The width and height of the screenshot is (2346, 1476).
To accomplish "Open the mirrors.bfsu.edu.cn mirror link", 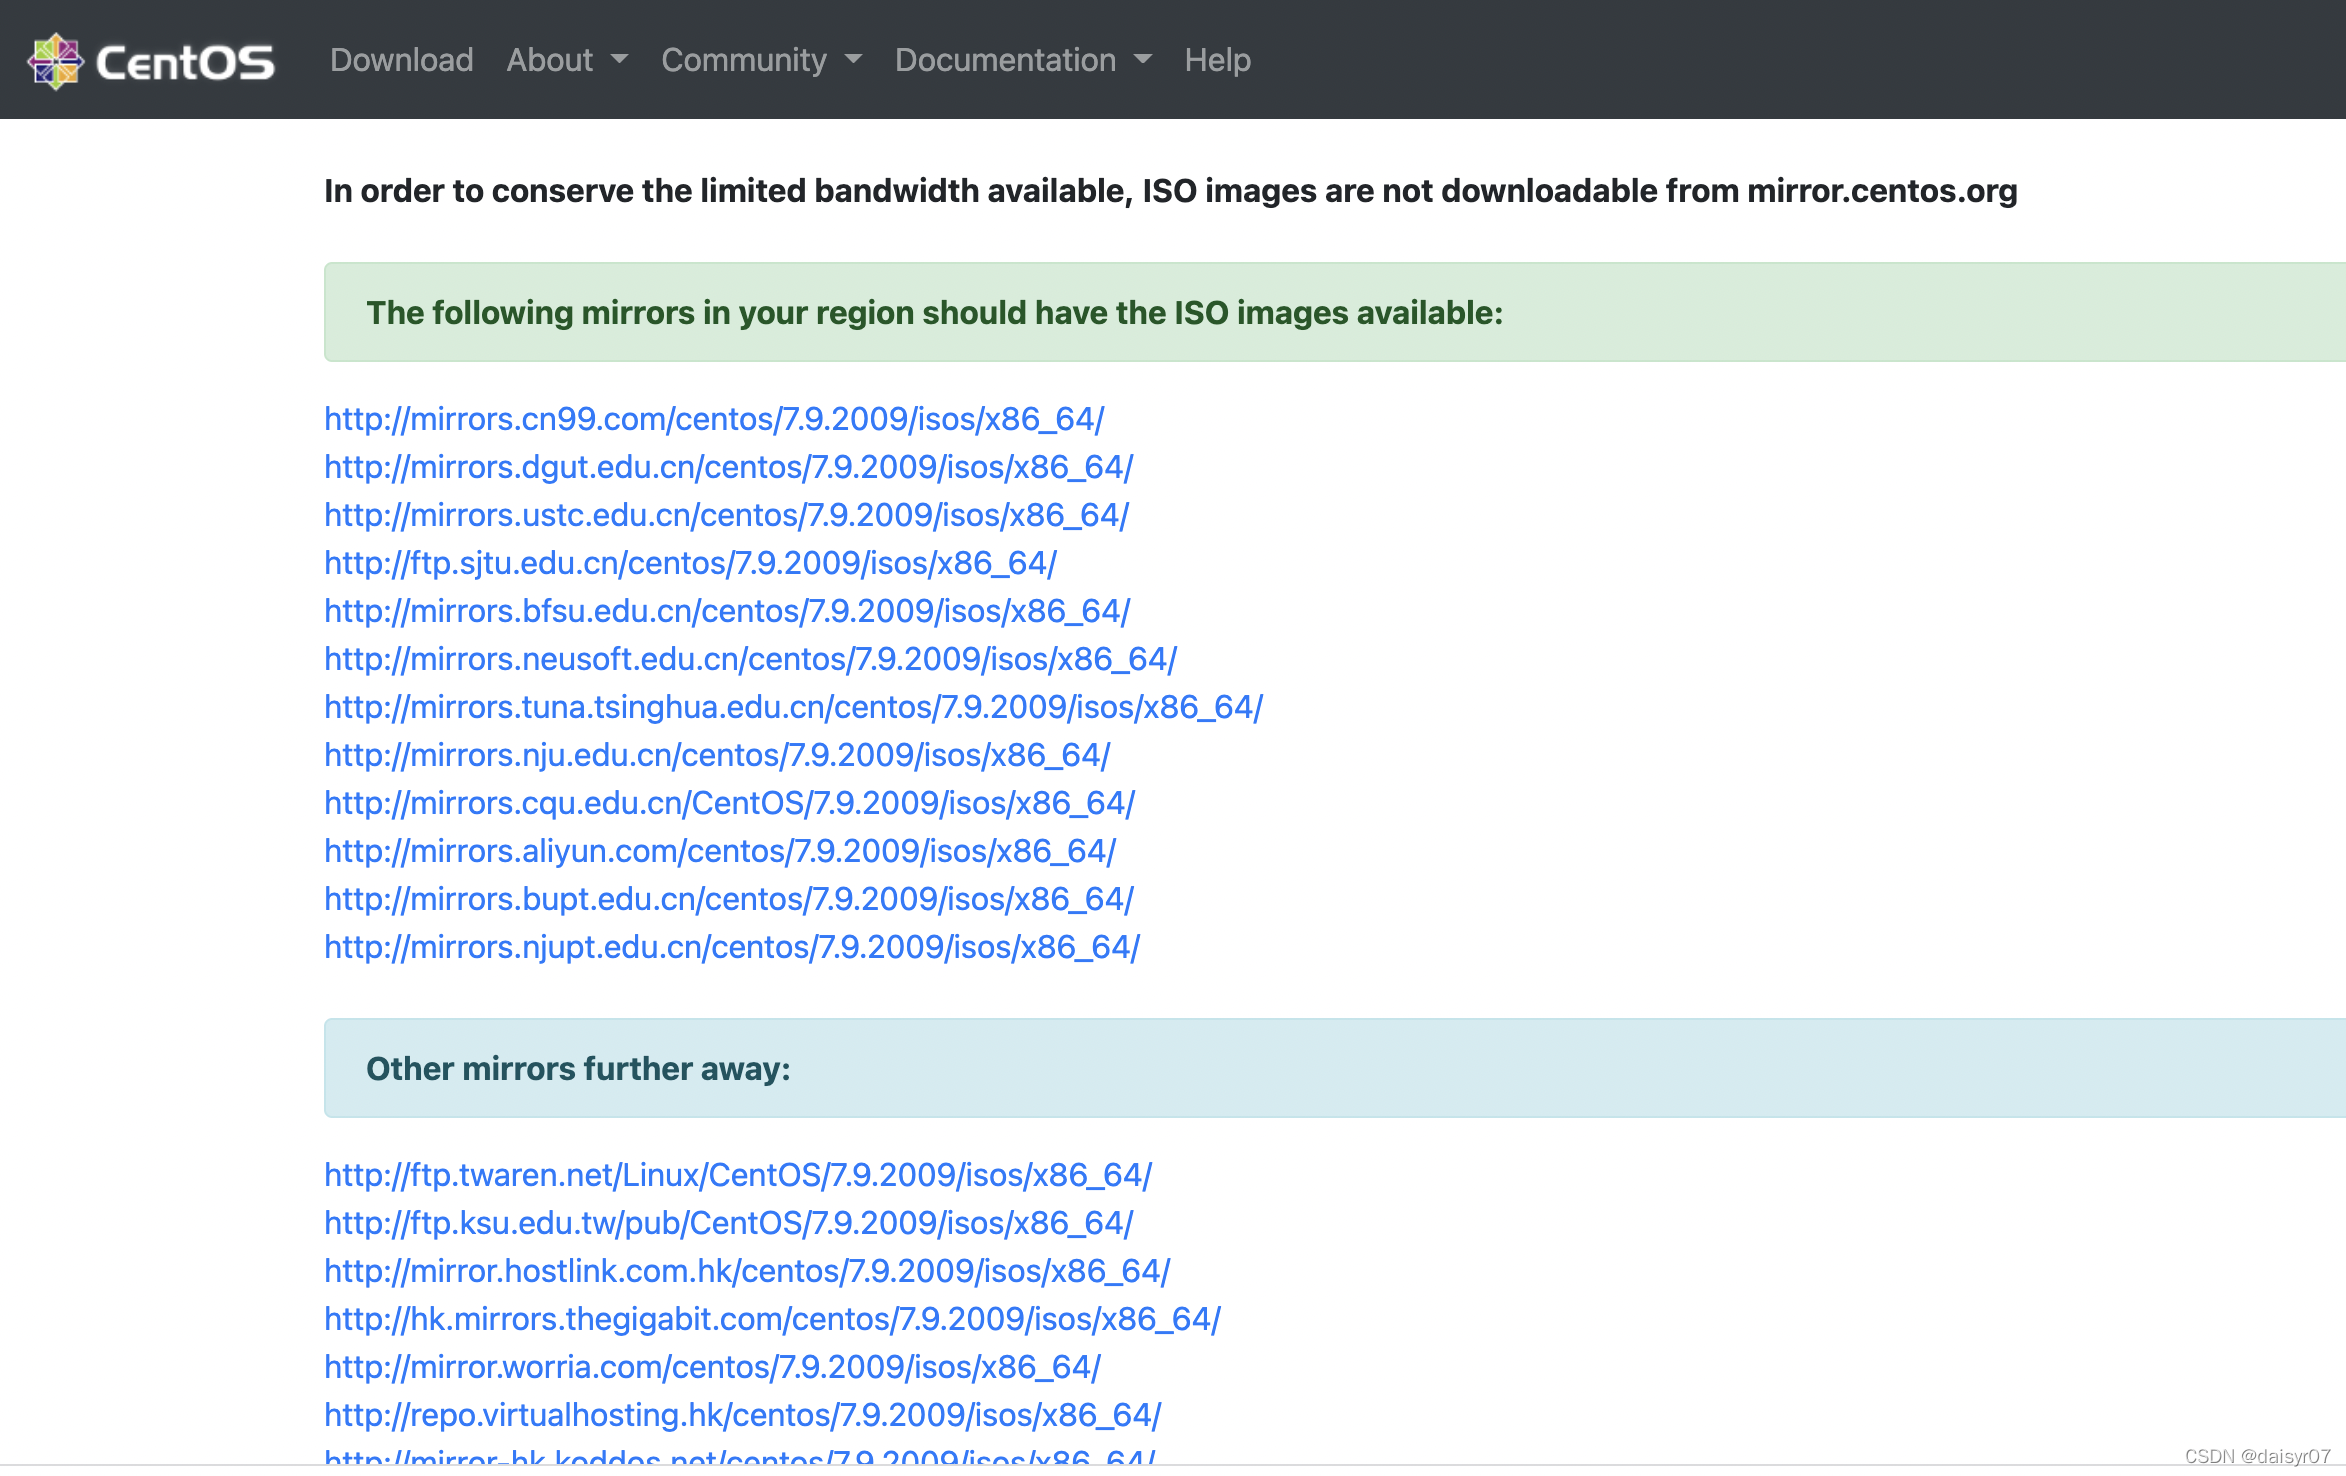I will 727,611.
